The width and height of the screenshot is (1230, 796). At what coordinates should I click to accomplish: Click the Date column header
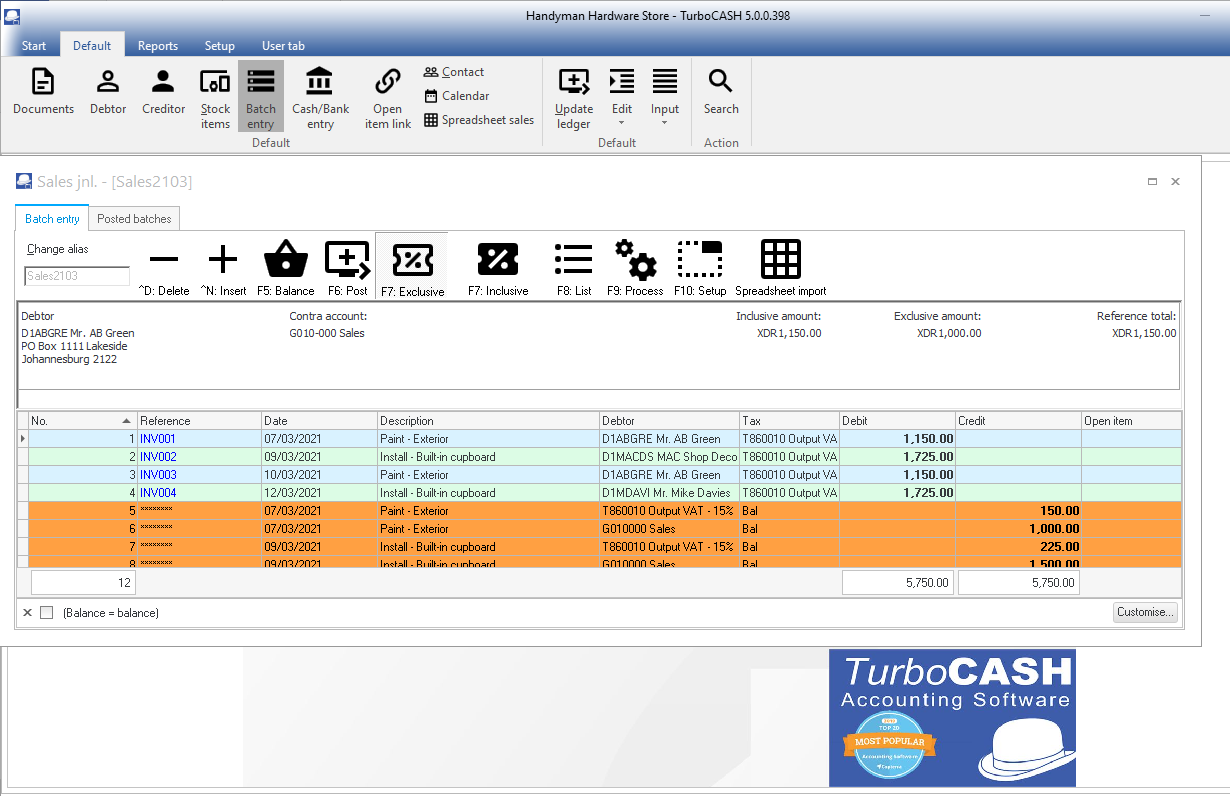pos(319,421)
